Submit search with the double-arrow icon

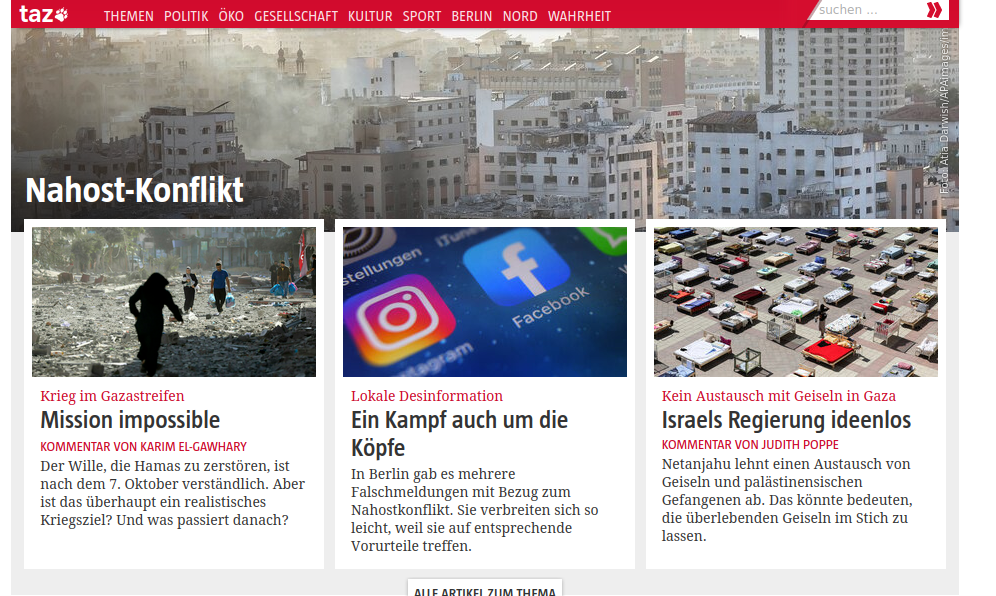pyautogui.click(x=934, y=10)
